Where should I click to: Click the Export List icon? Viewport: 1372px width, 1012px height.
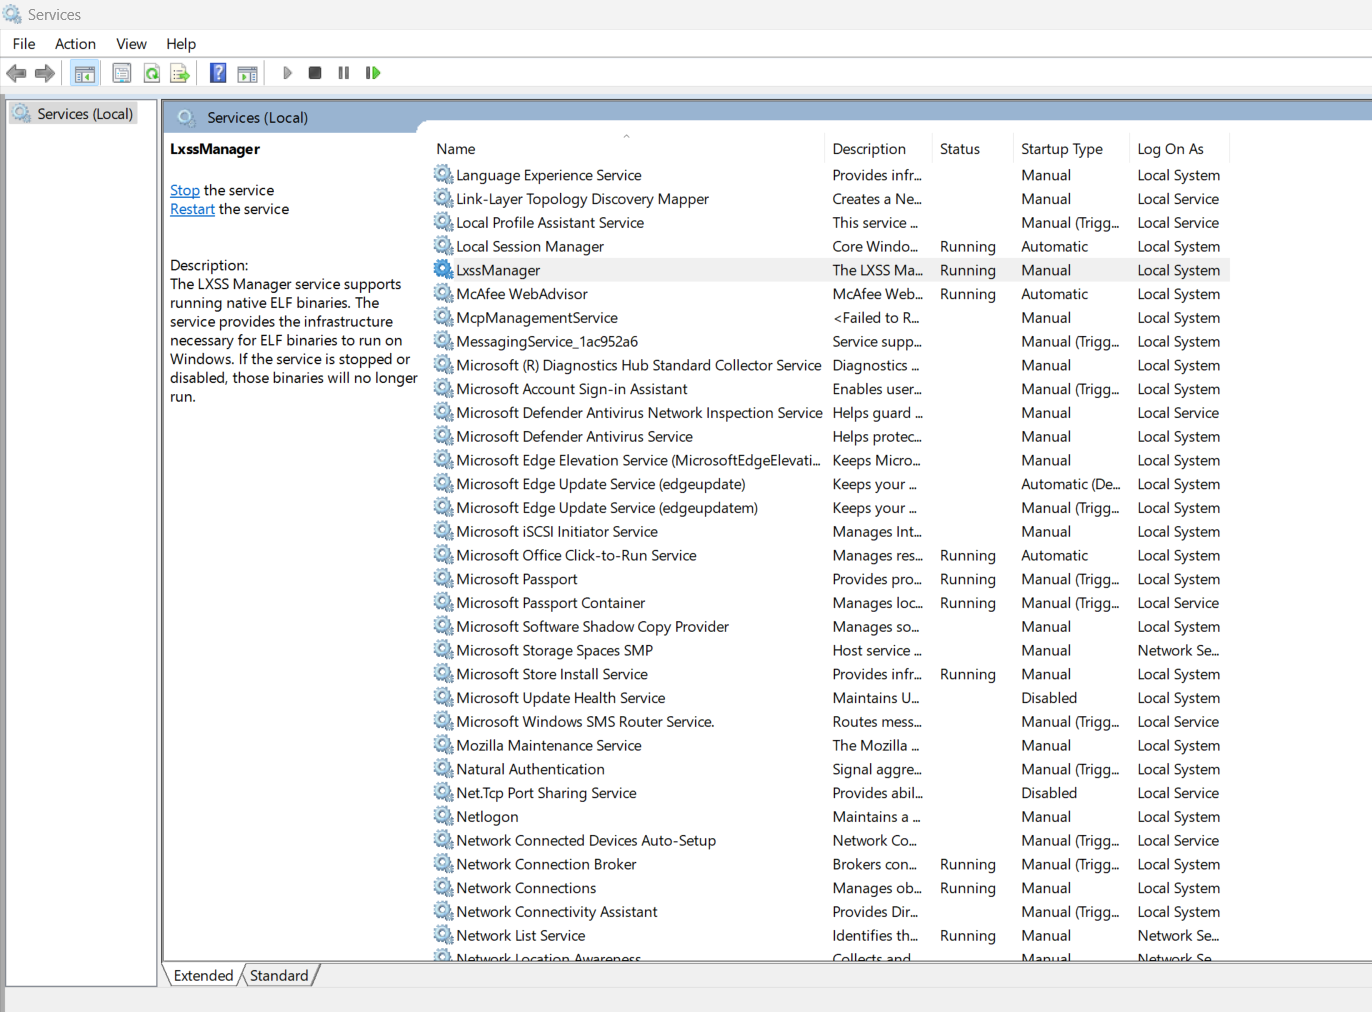181,72
